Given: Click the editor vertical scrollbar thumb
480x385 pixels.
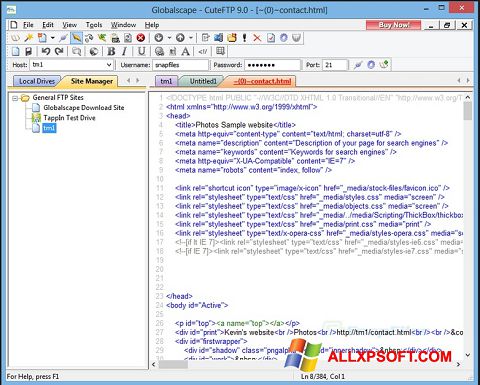Looking at the screenshot, I should [x=468, y=111].
